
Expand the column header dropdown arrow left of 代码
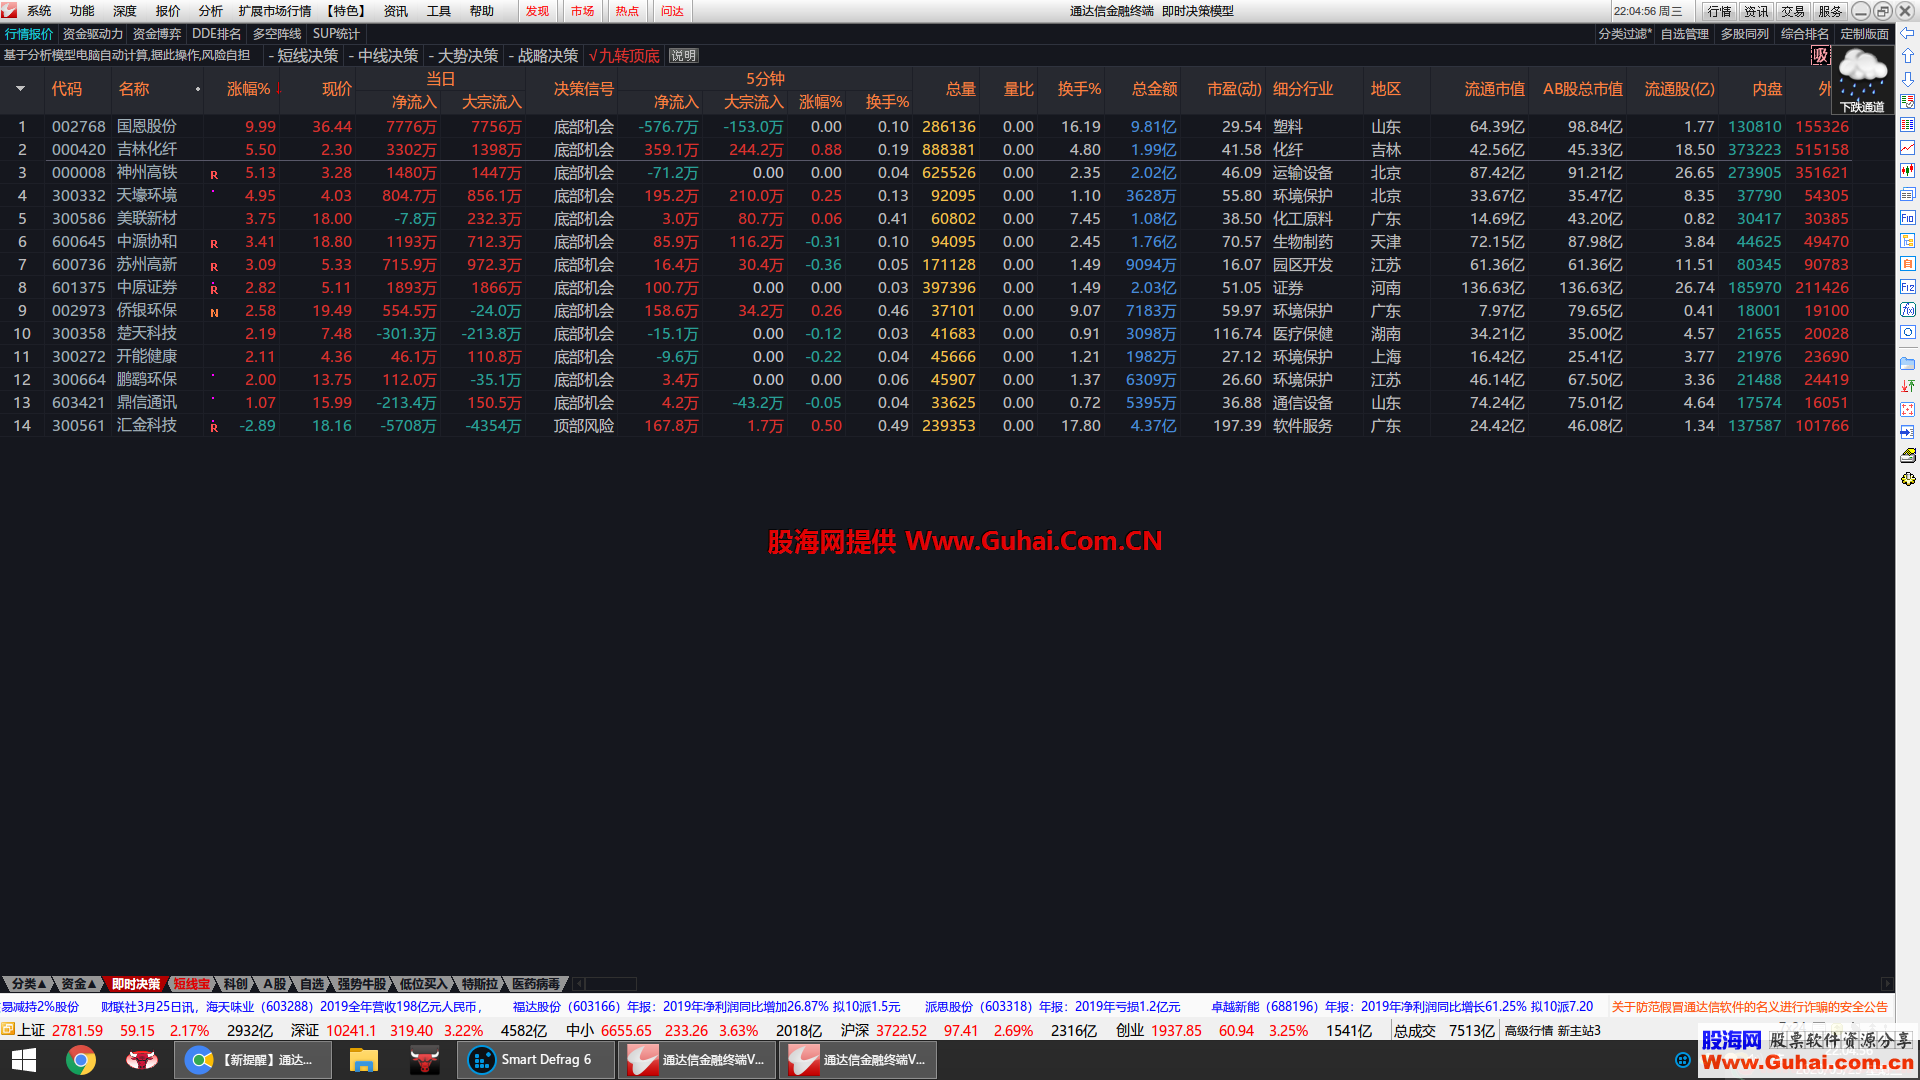[x=20, y=89]
